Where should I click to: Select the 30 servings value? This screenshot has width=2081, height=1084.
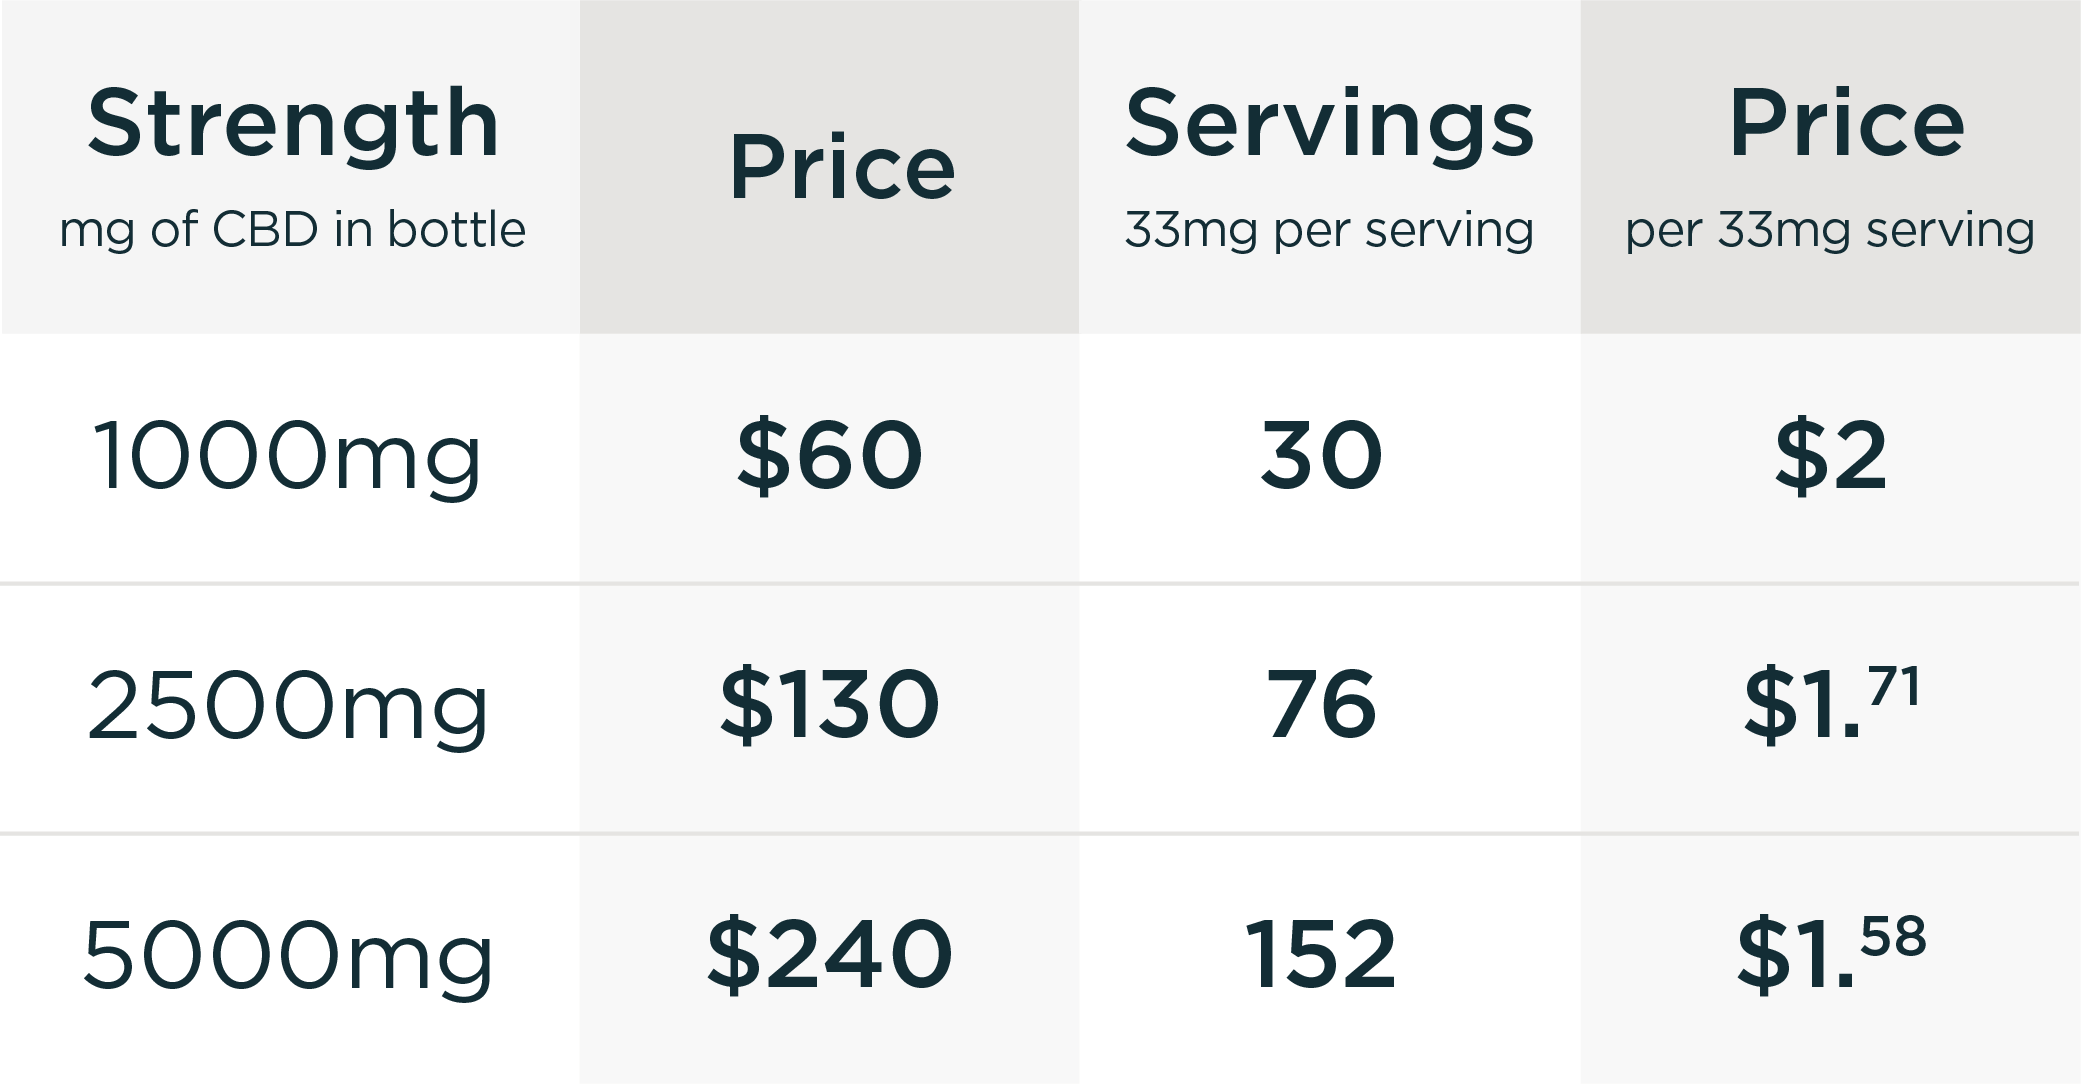1321,456
